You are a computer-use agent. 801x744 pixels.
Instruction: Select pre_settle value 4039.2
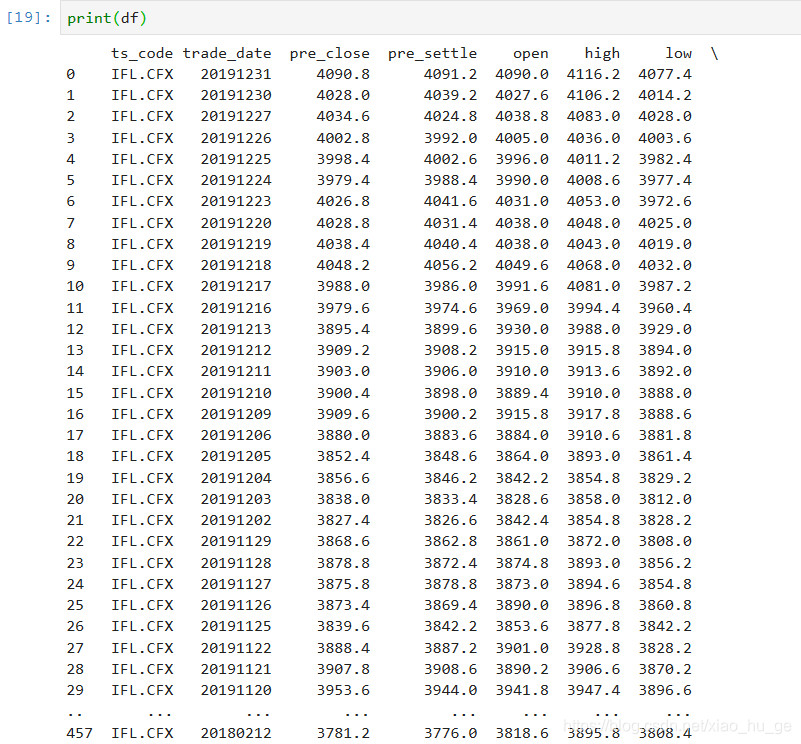(450, 96)
